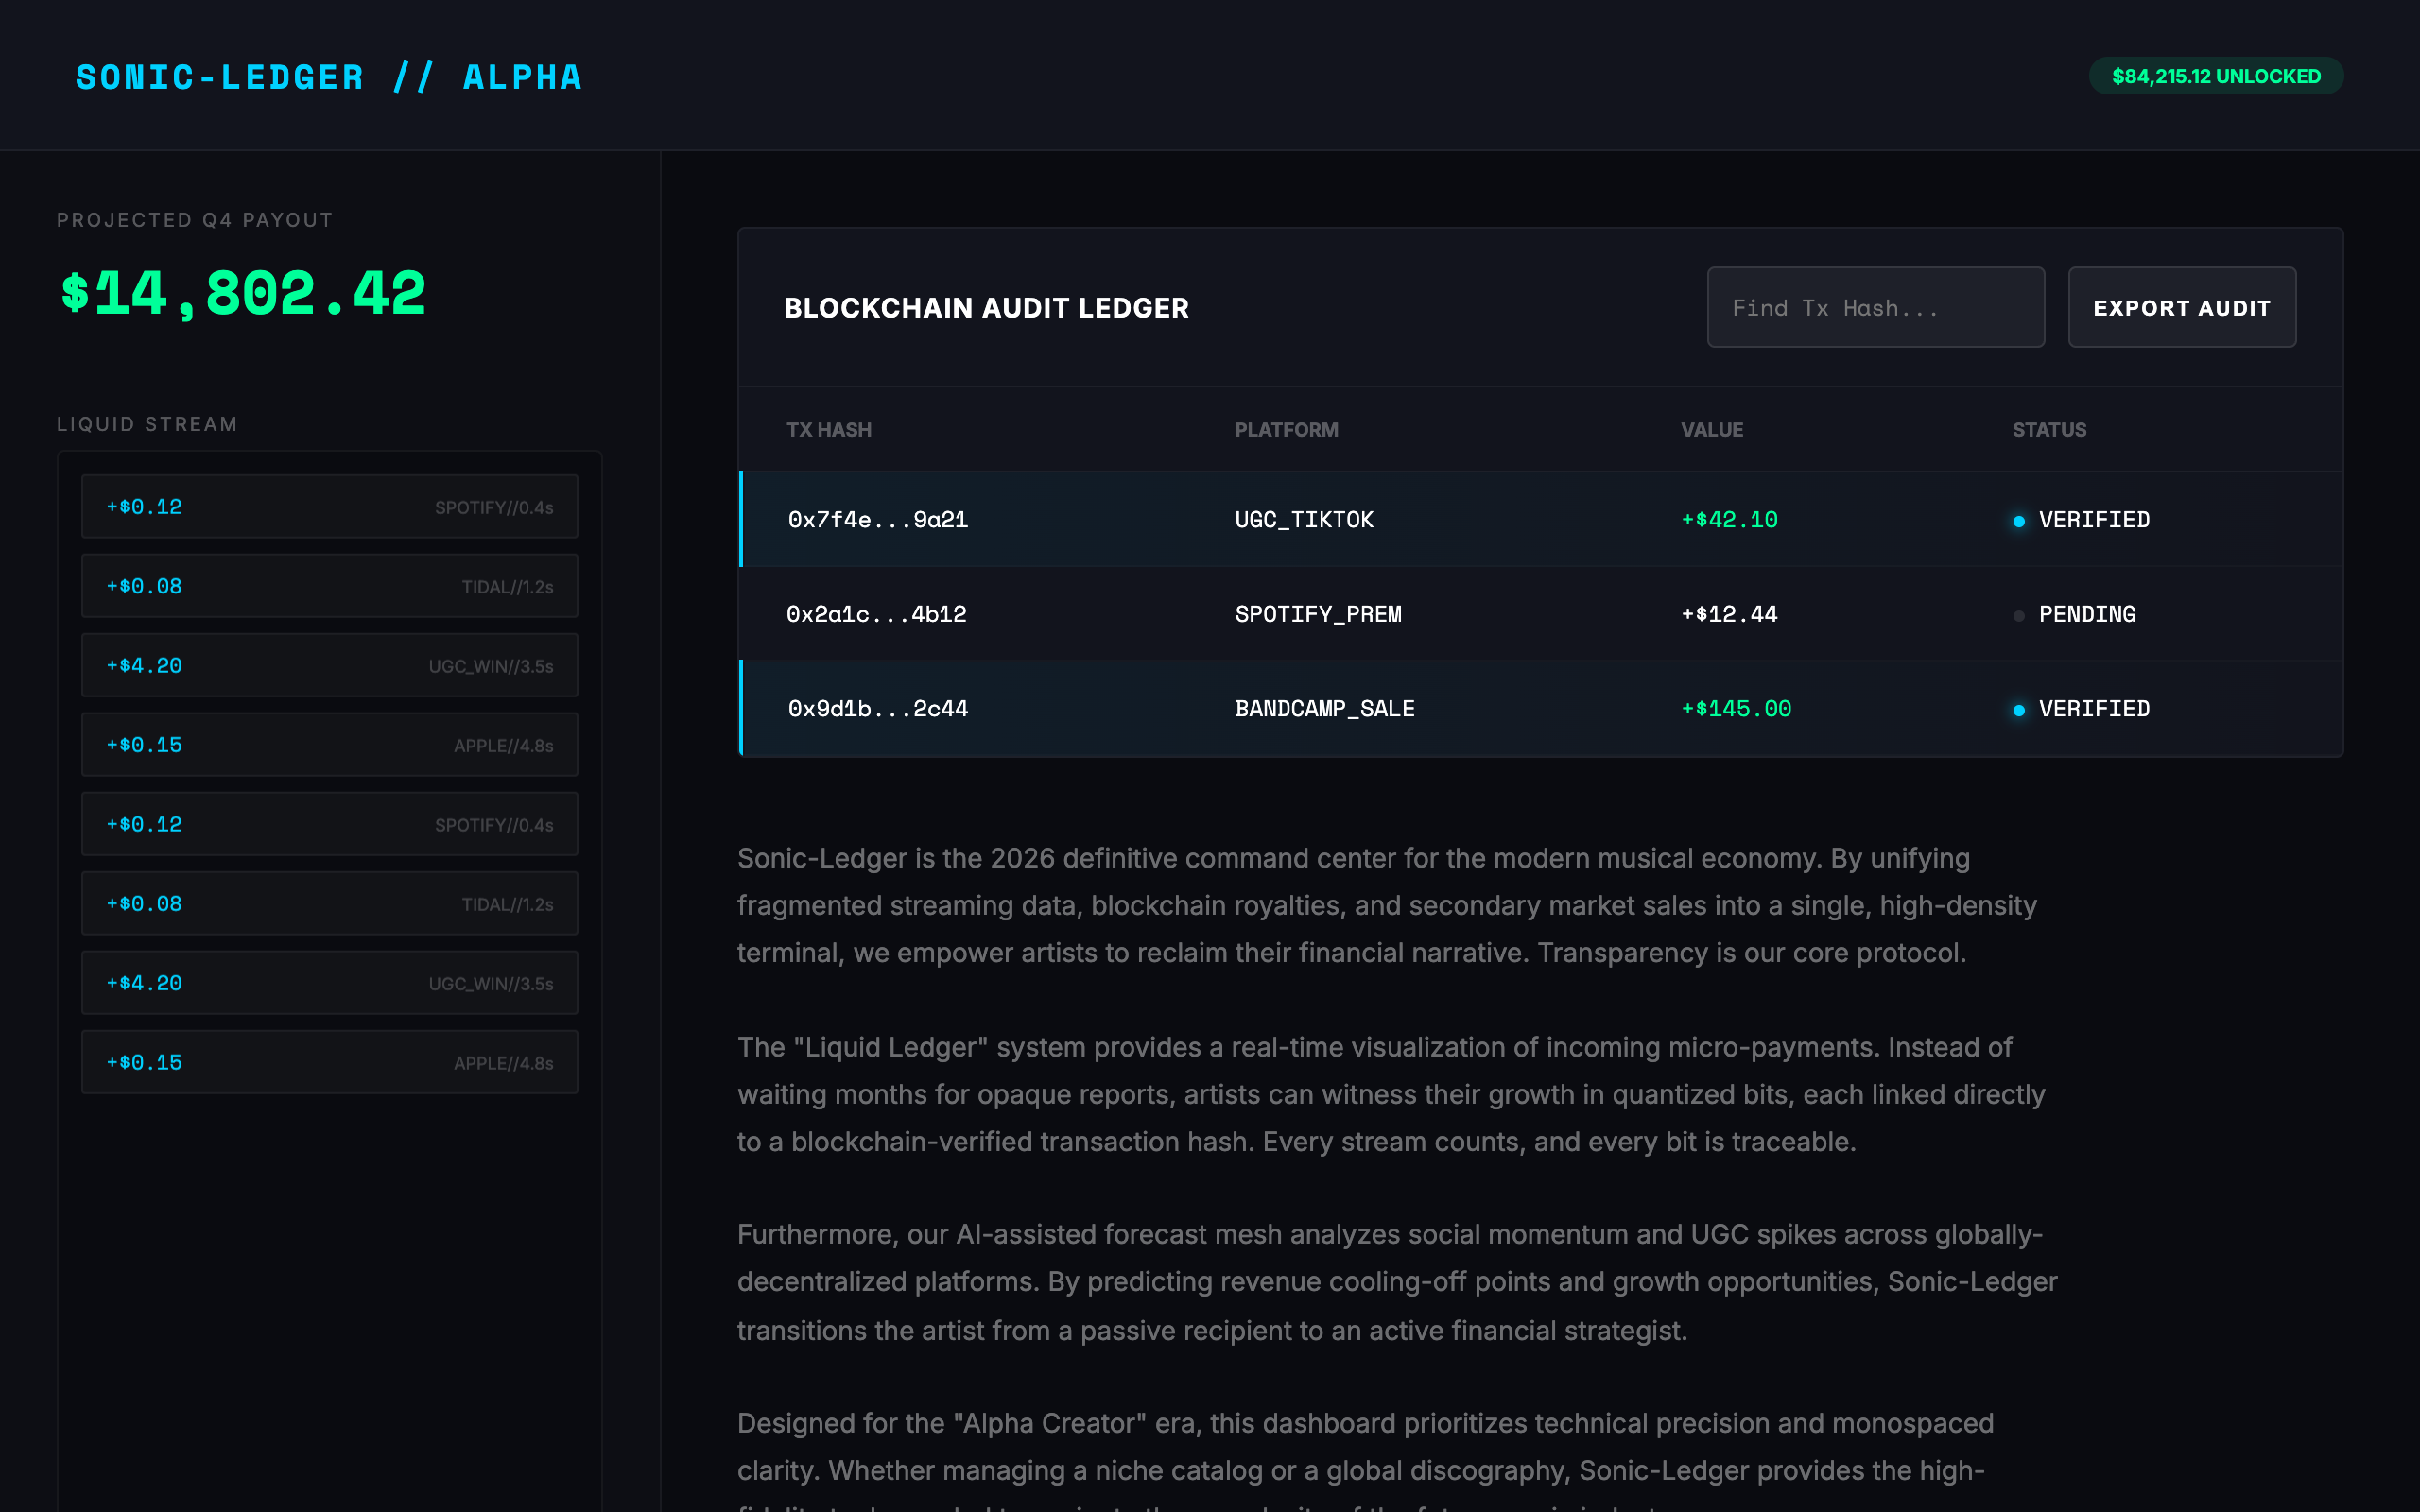Viewport: 2420px width, 1512px height.
Task: Click the verified status dot for UGC_TIKTOK
Action: pyautogui.click(x=2019, y=521)
